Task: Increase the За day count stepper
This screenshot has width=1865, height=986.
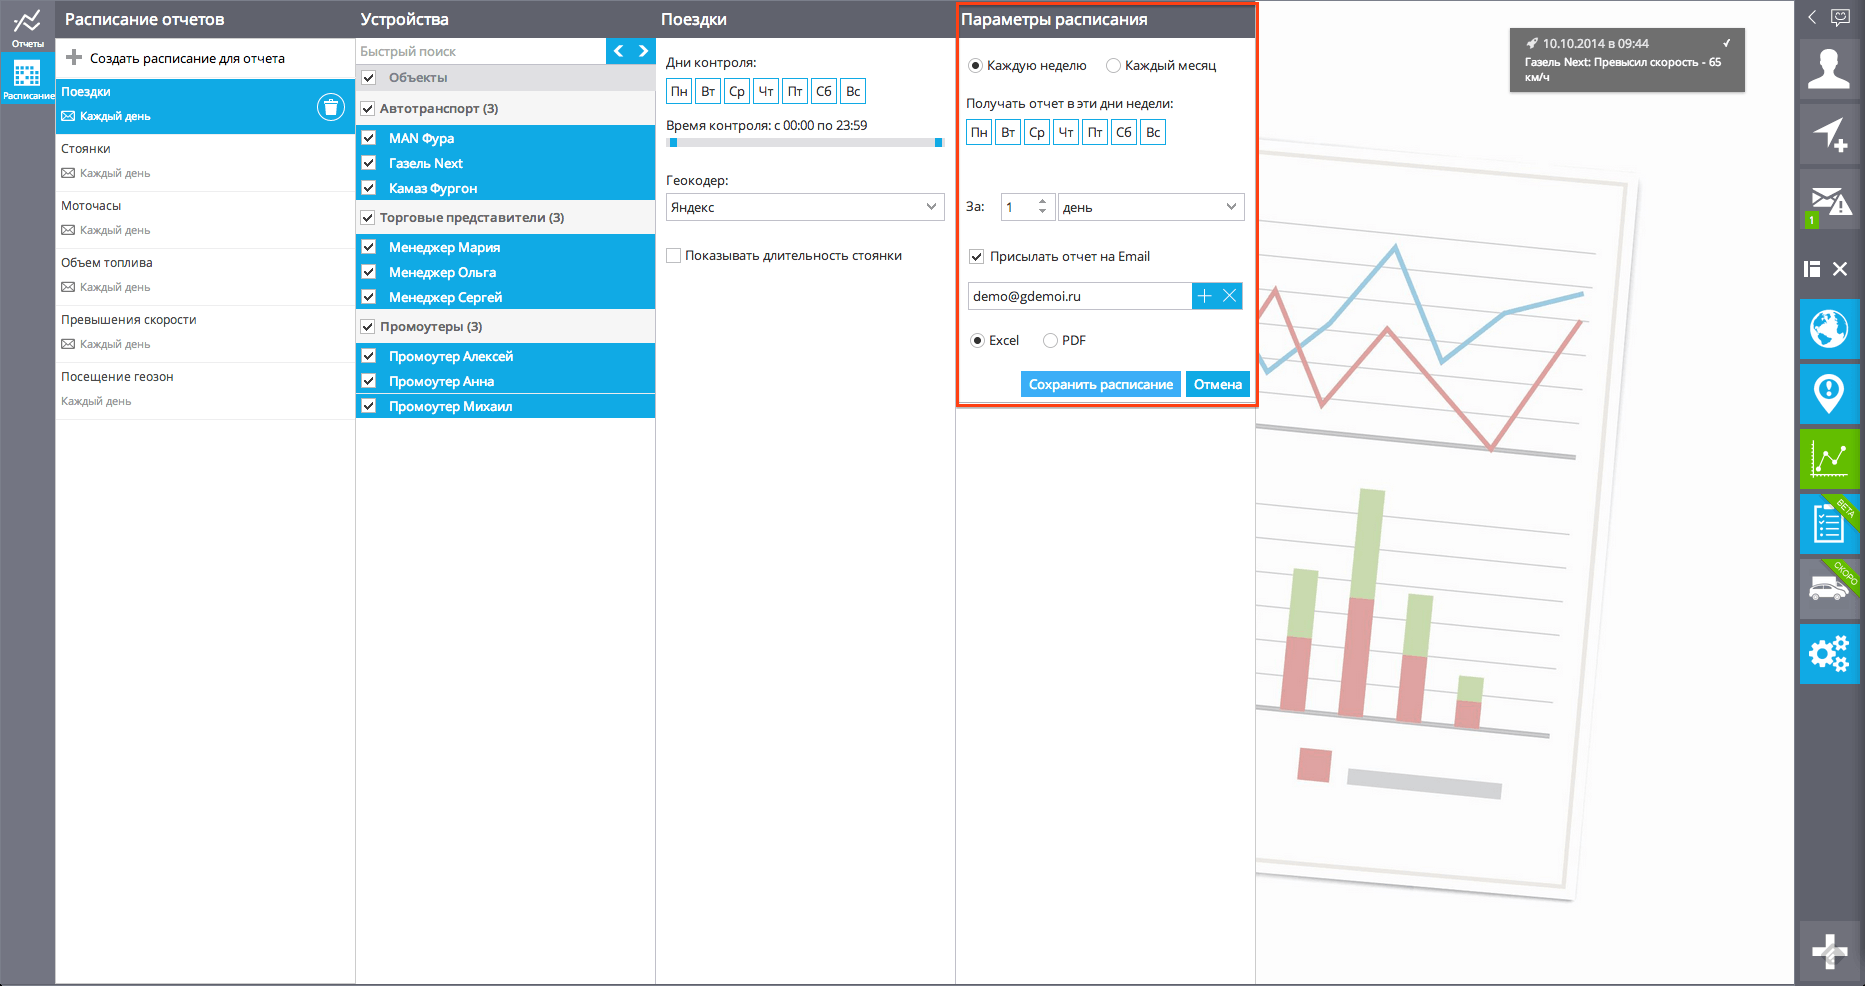Action: (1042, 201)
